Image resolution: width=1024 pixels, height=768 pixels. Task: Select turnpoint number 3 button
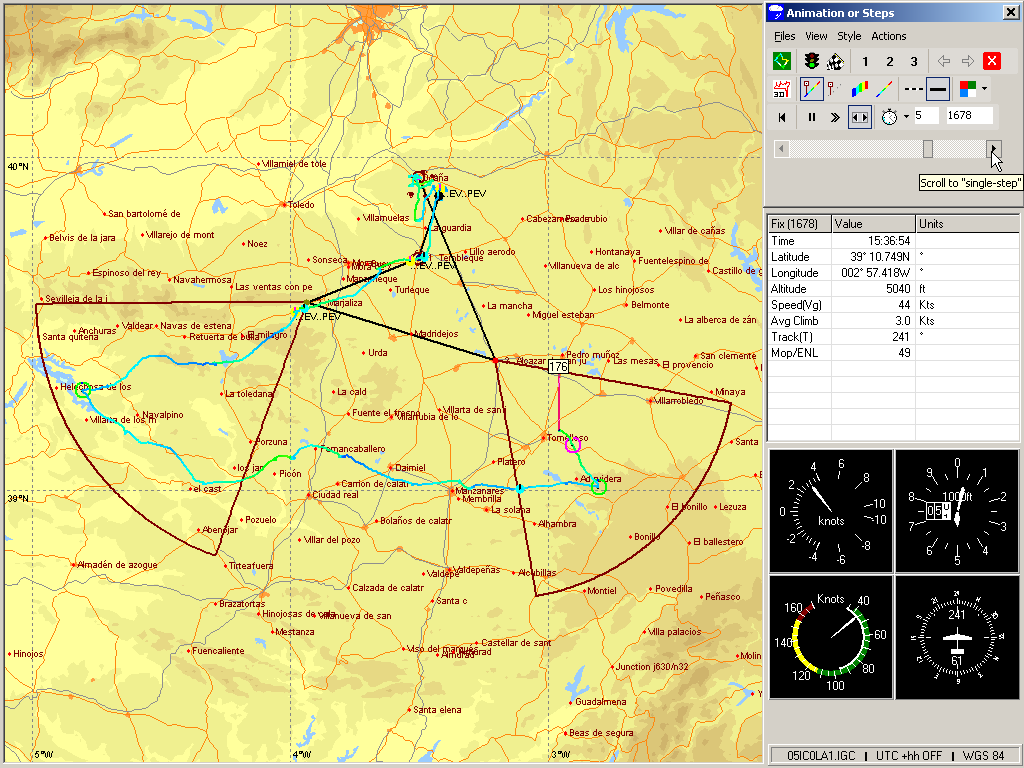(x=913, y=61)
